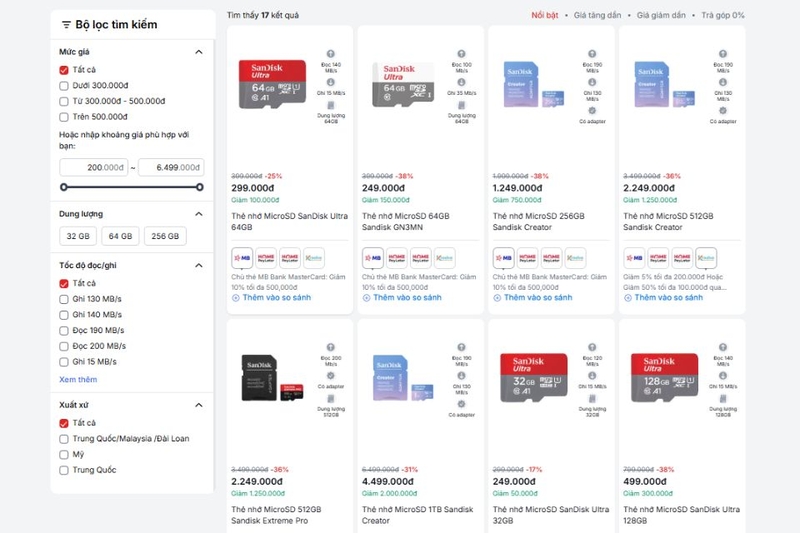Open Xem thêm under speed filters

coord(78,379)
